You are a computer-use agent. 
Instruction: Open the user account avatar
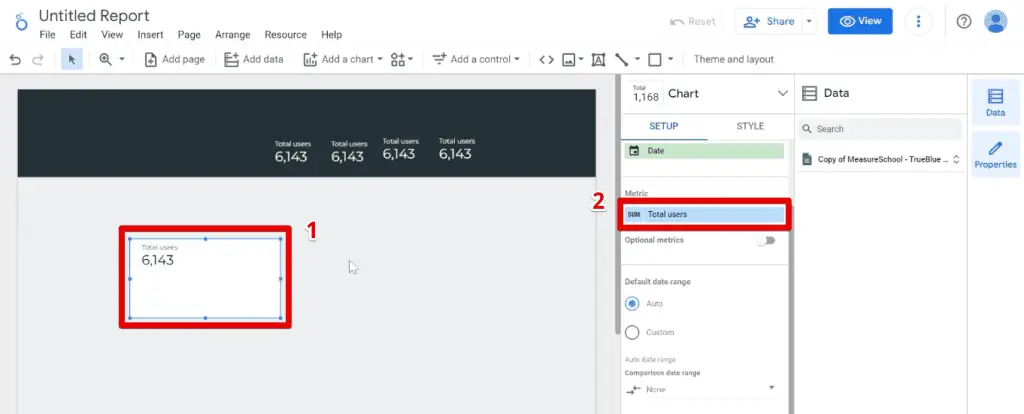pos(995,22)
